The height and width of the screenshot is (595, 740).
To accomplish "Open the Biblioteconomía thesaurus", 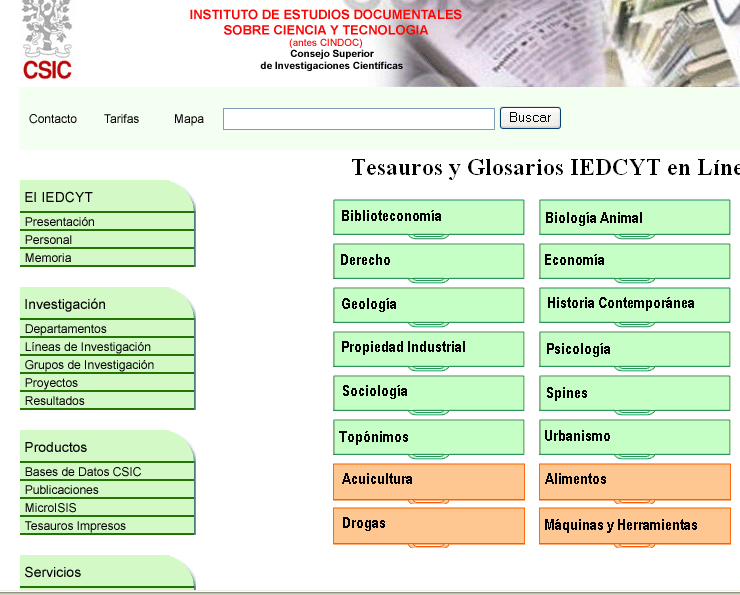I will tap(429, 217).
